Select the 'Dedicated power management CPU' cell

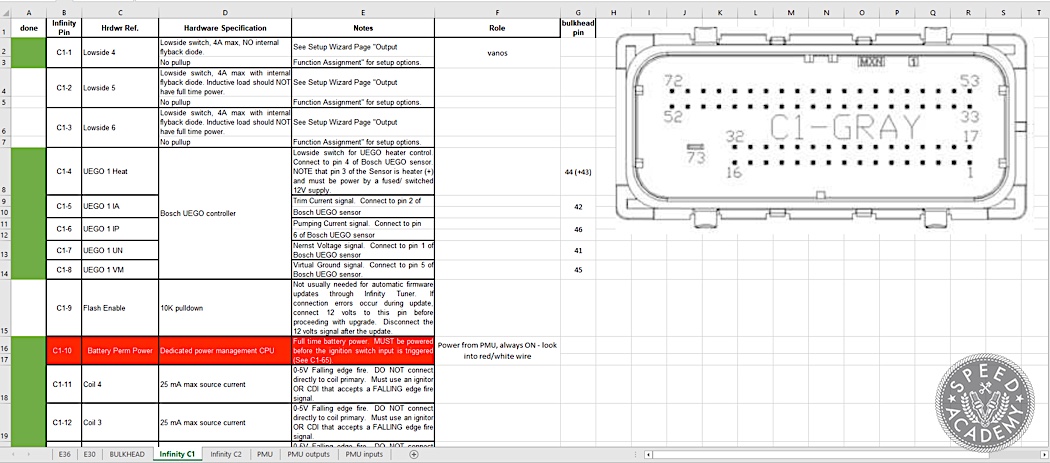pos(225,351)
